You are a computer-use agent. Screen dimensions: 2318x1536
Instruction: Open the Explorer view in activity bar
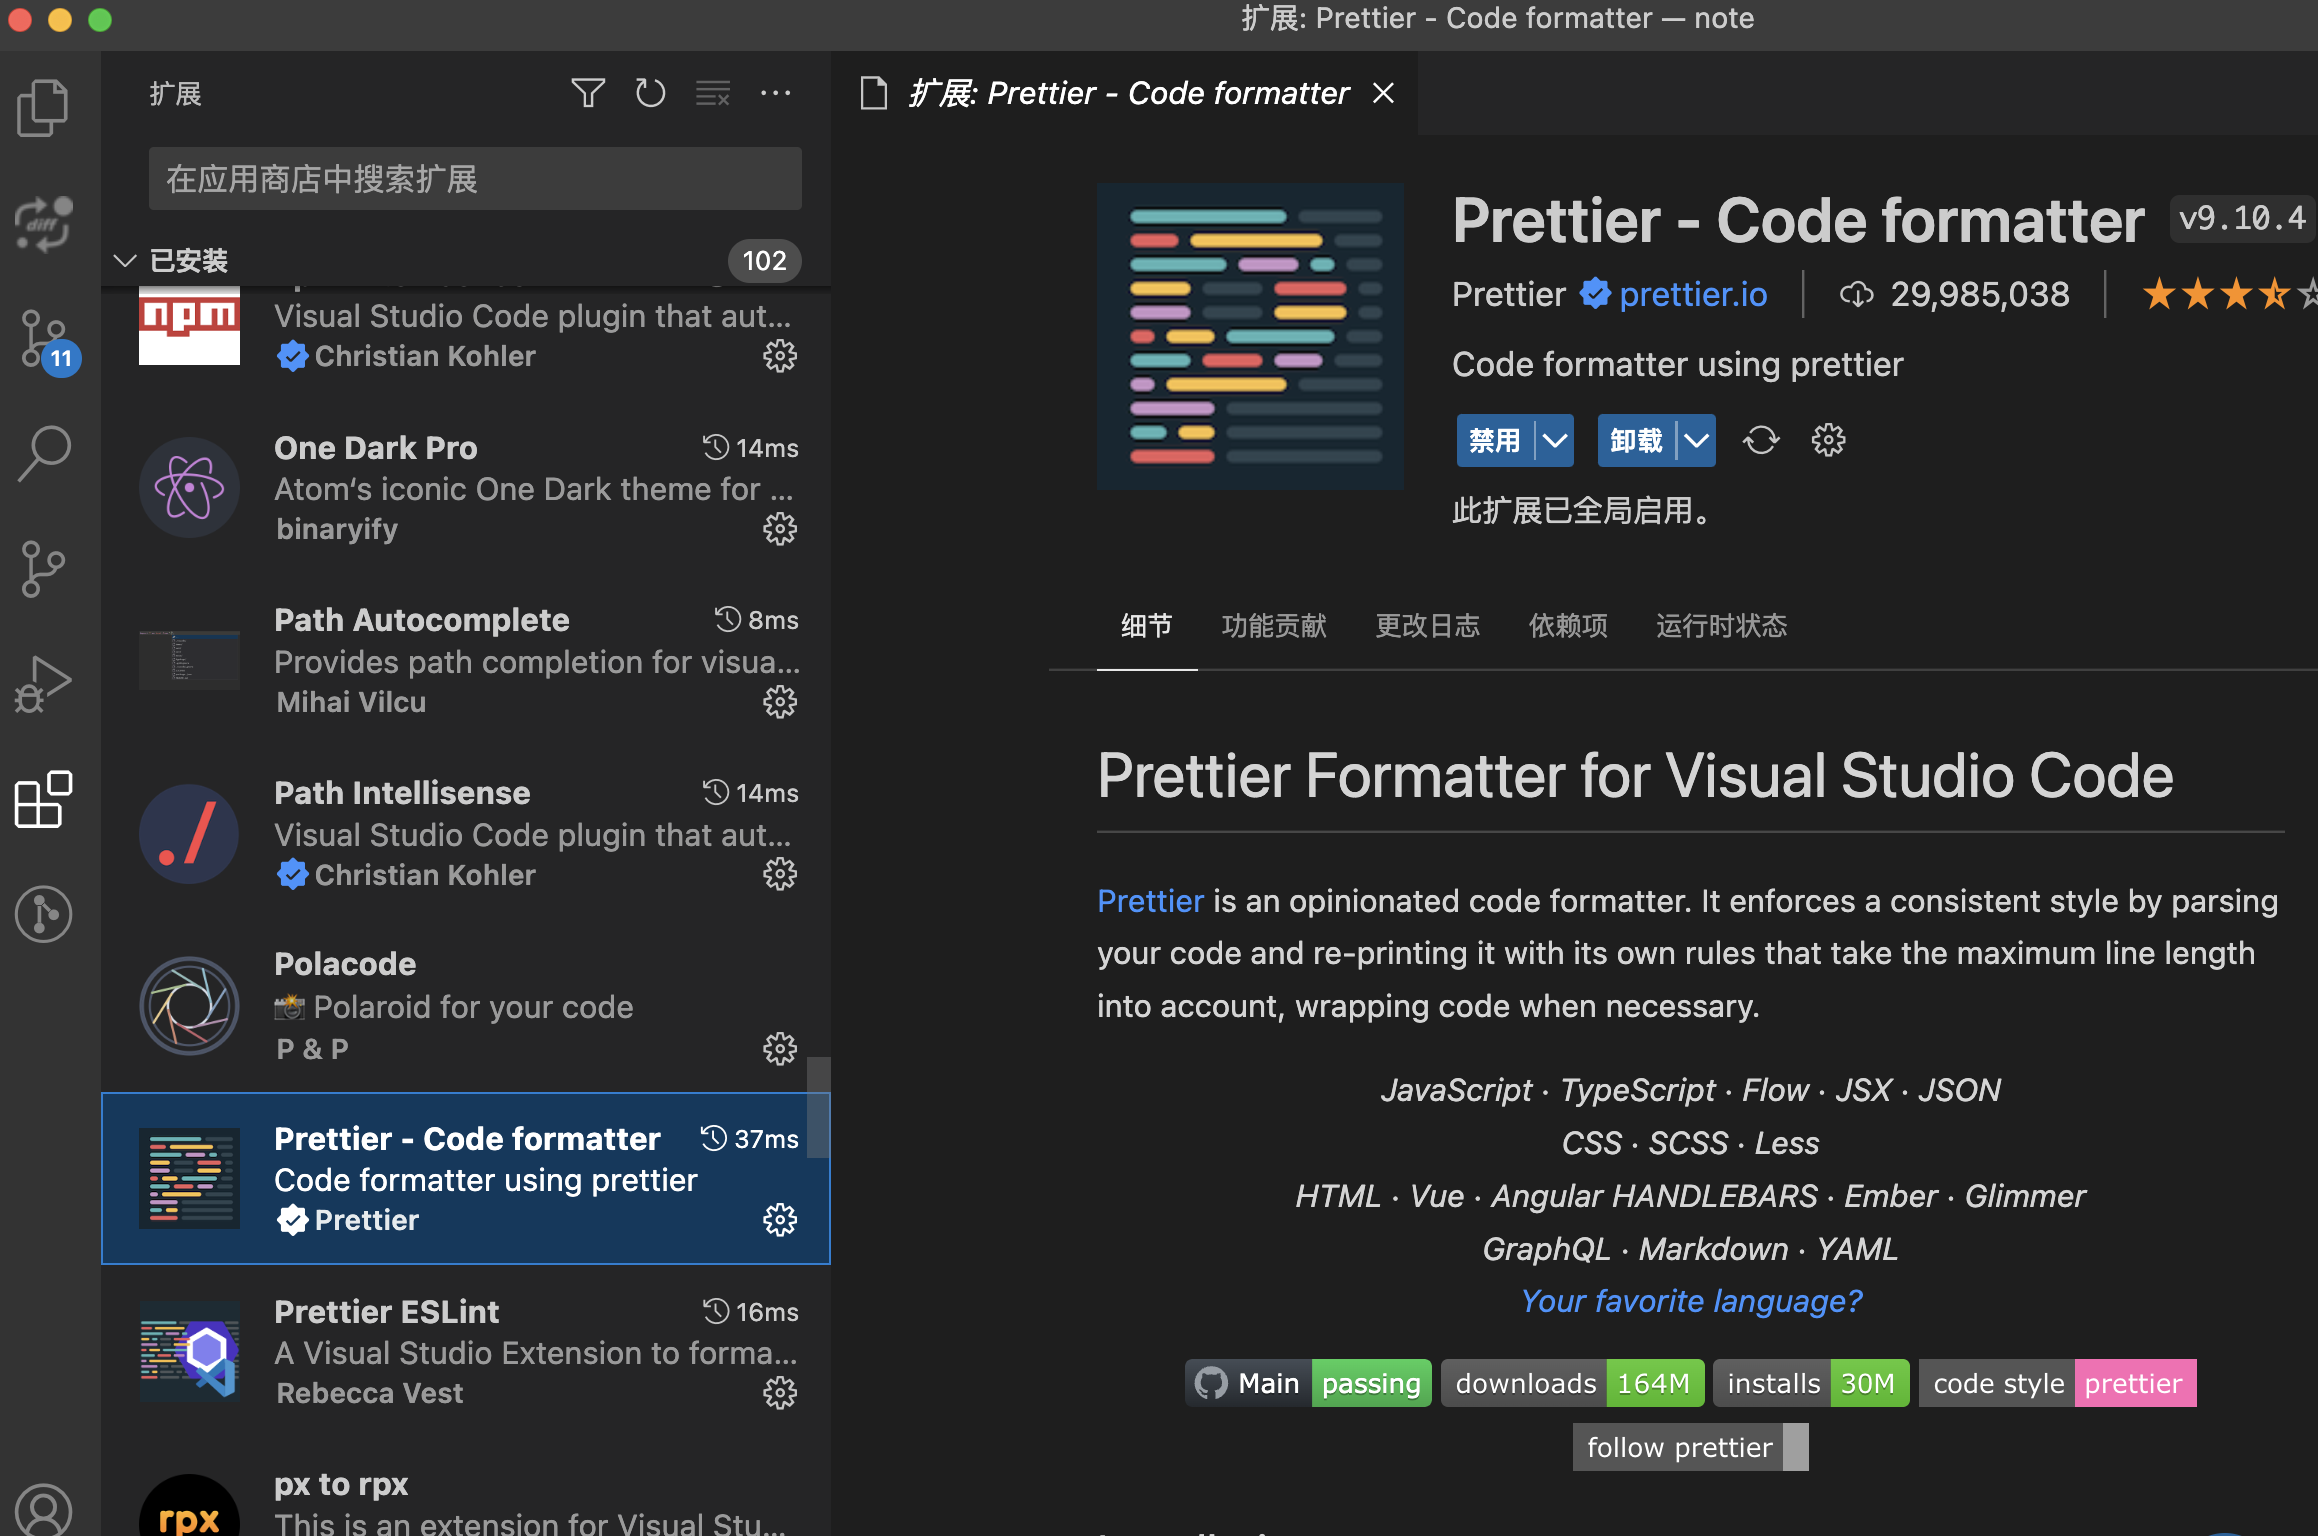[x=43, y=107]
